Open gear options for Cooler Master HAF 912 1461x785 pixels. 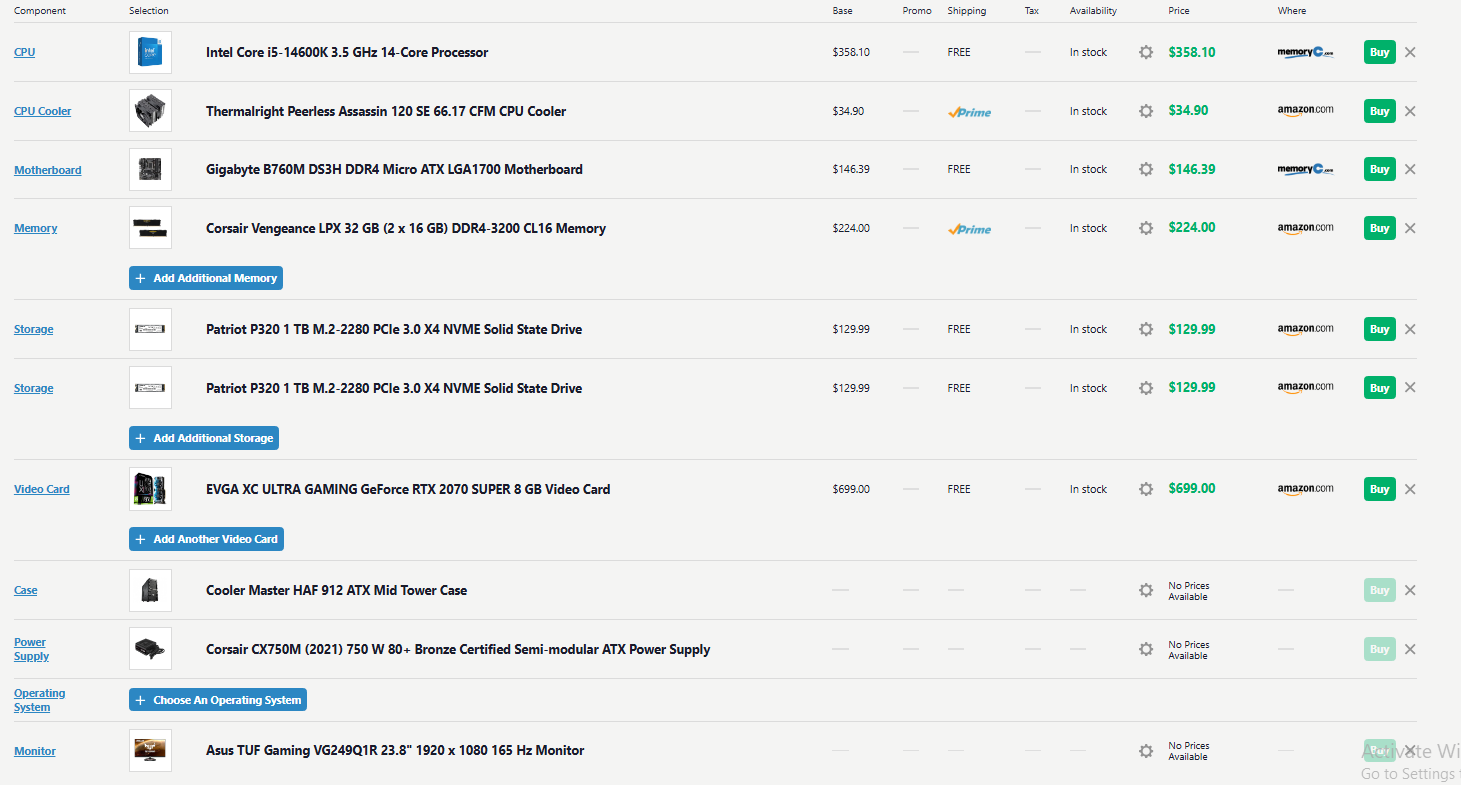click(x=1146, y=590)
